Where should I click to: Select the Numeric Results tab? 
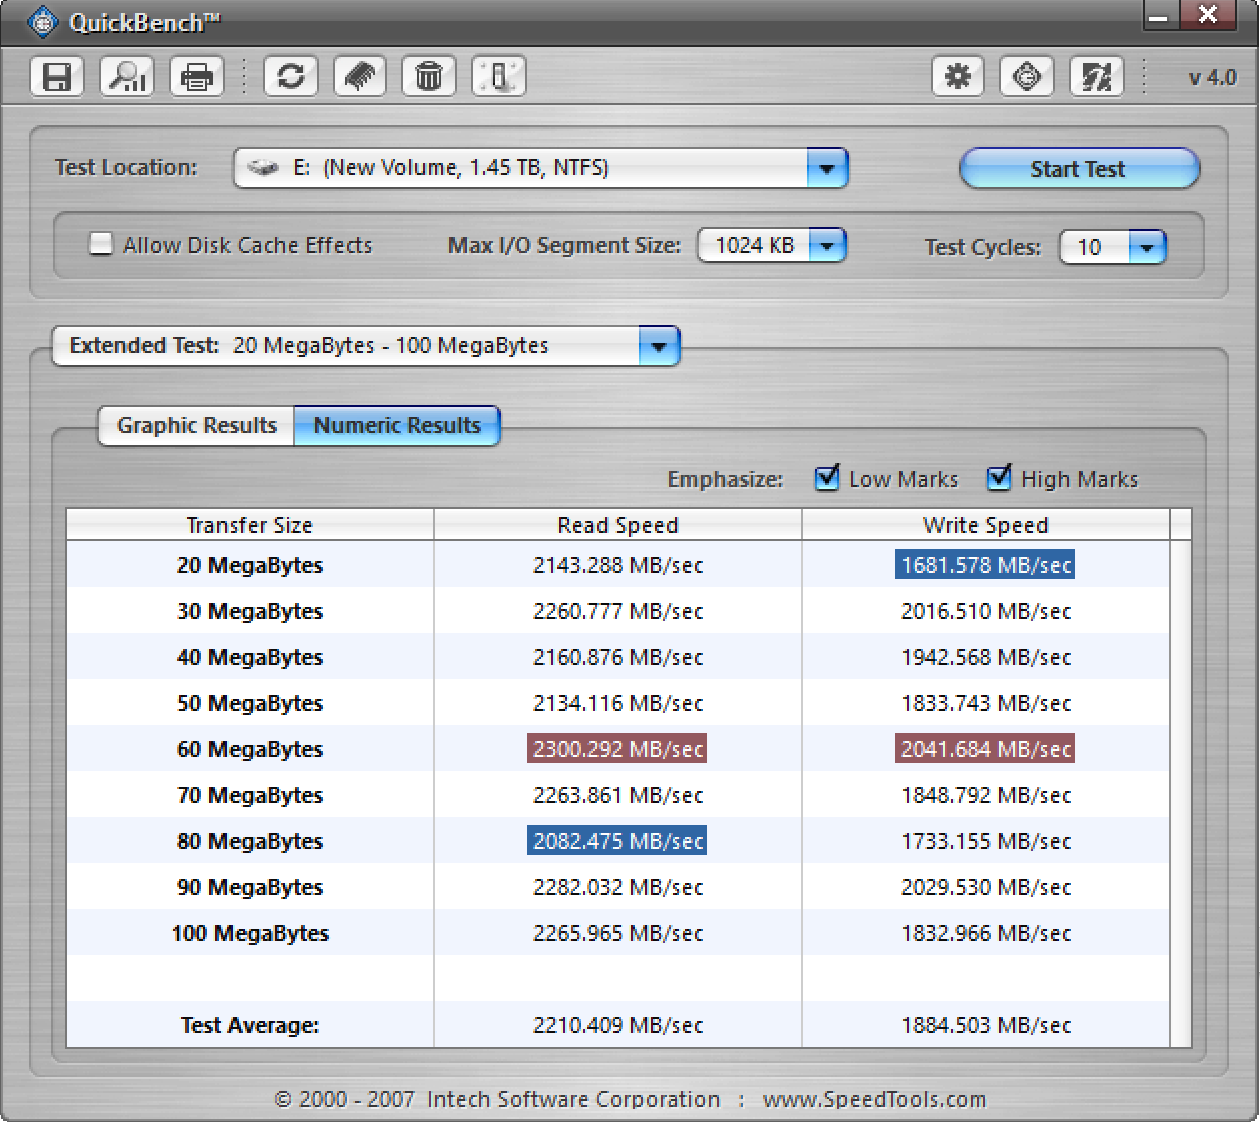(x=397, y=426)
